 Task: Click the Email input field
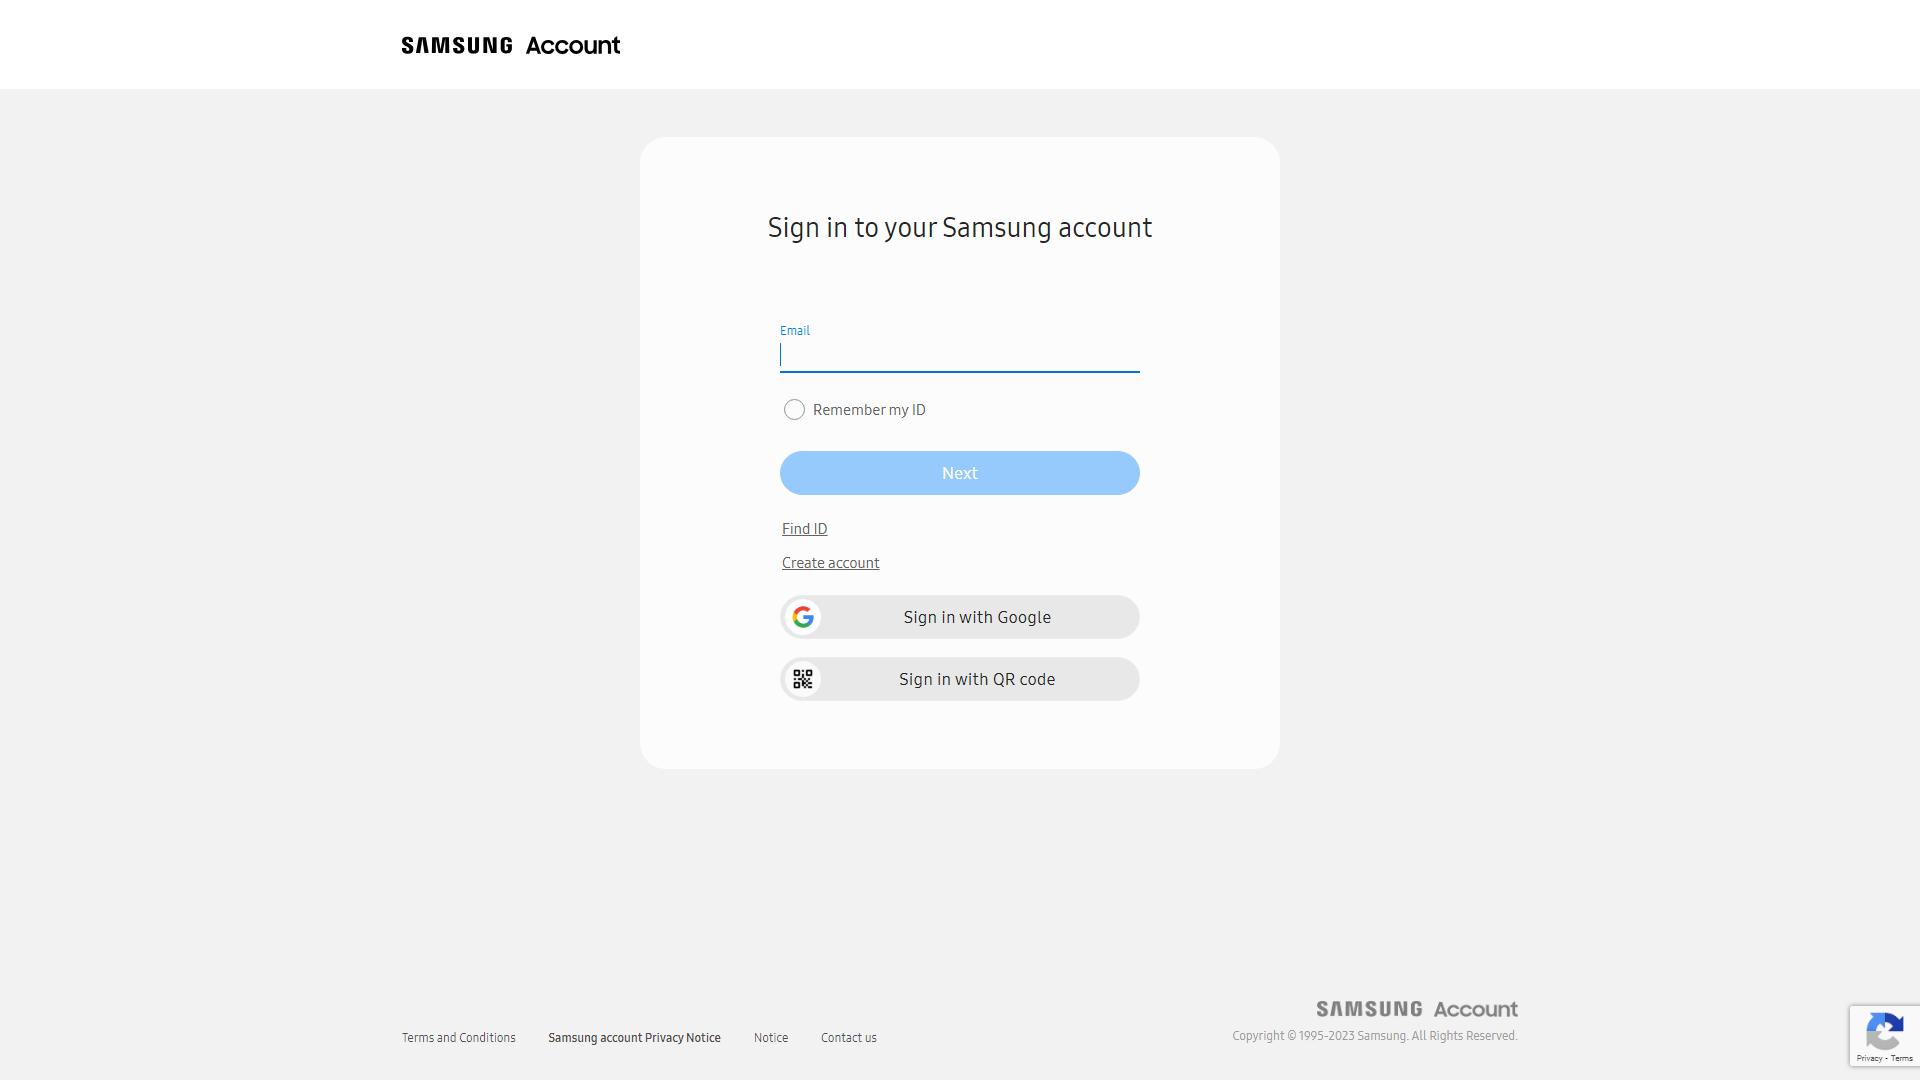[959, 353]
